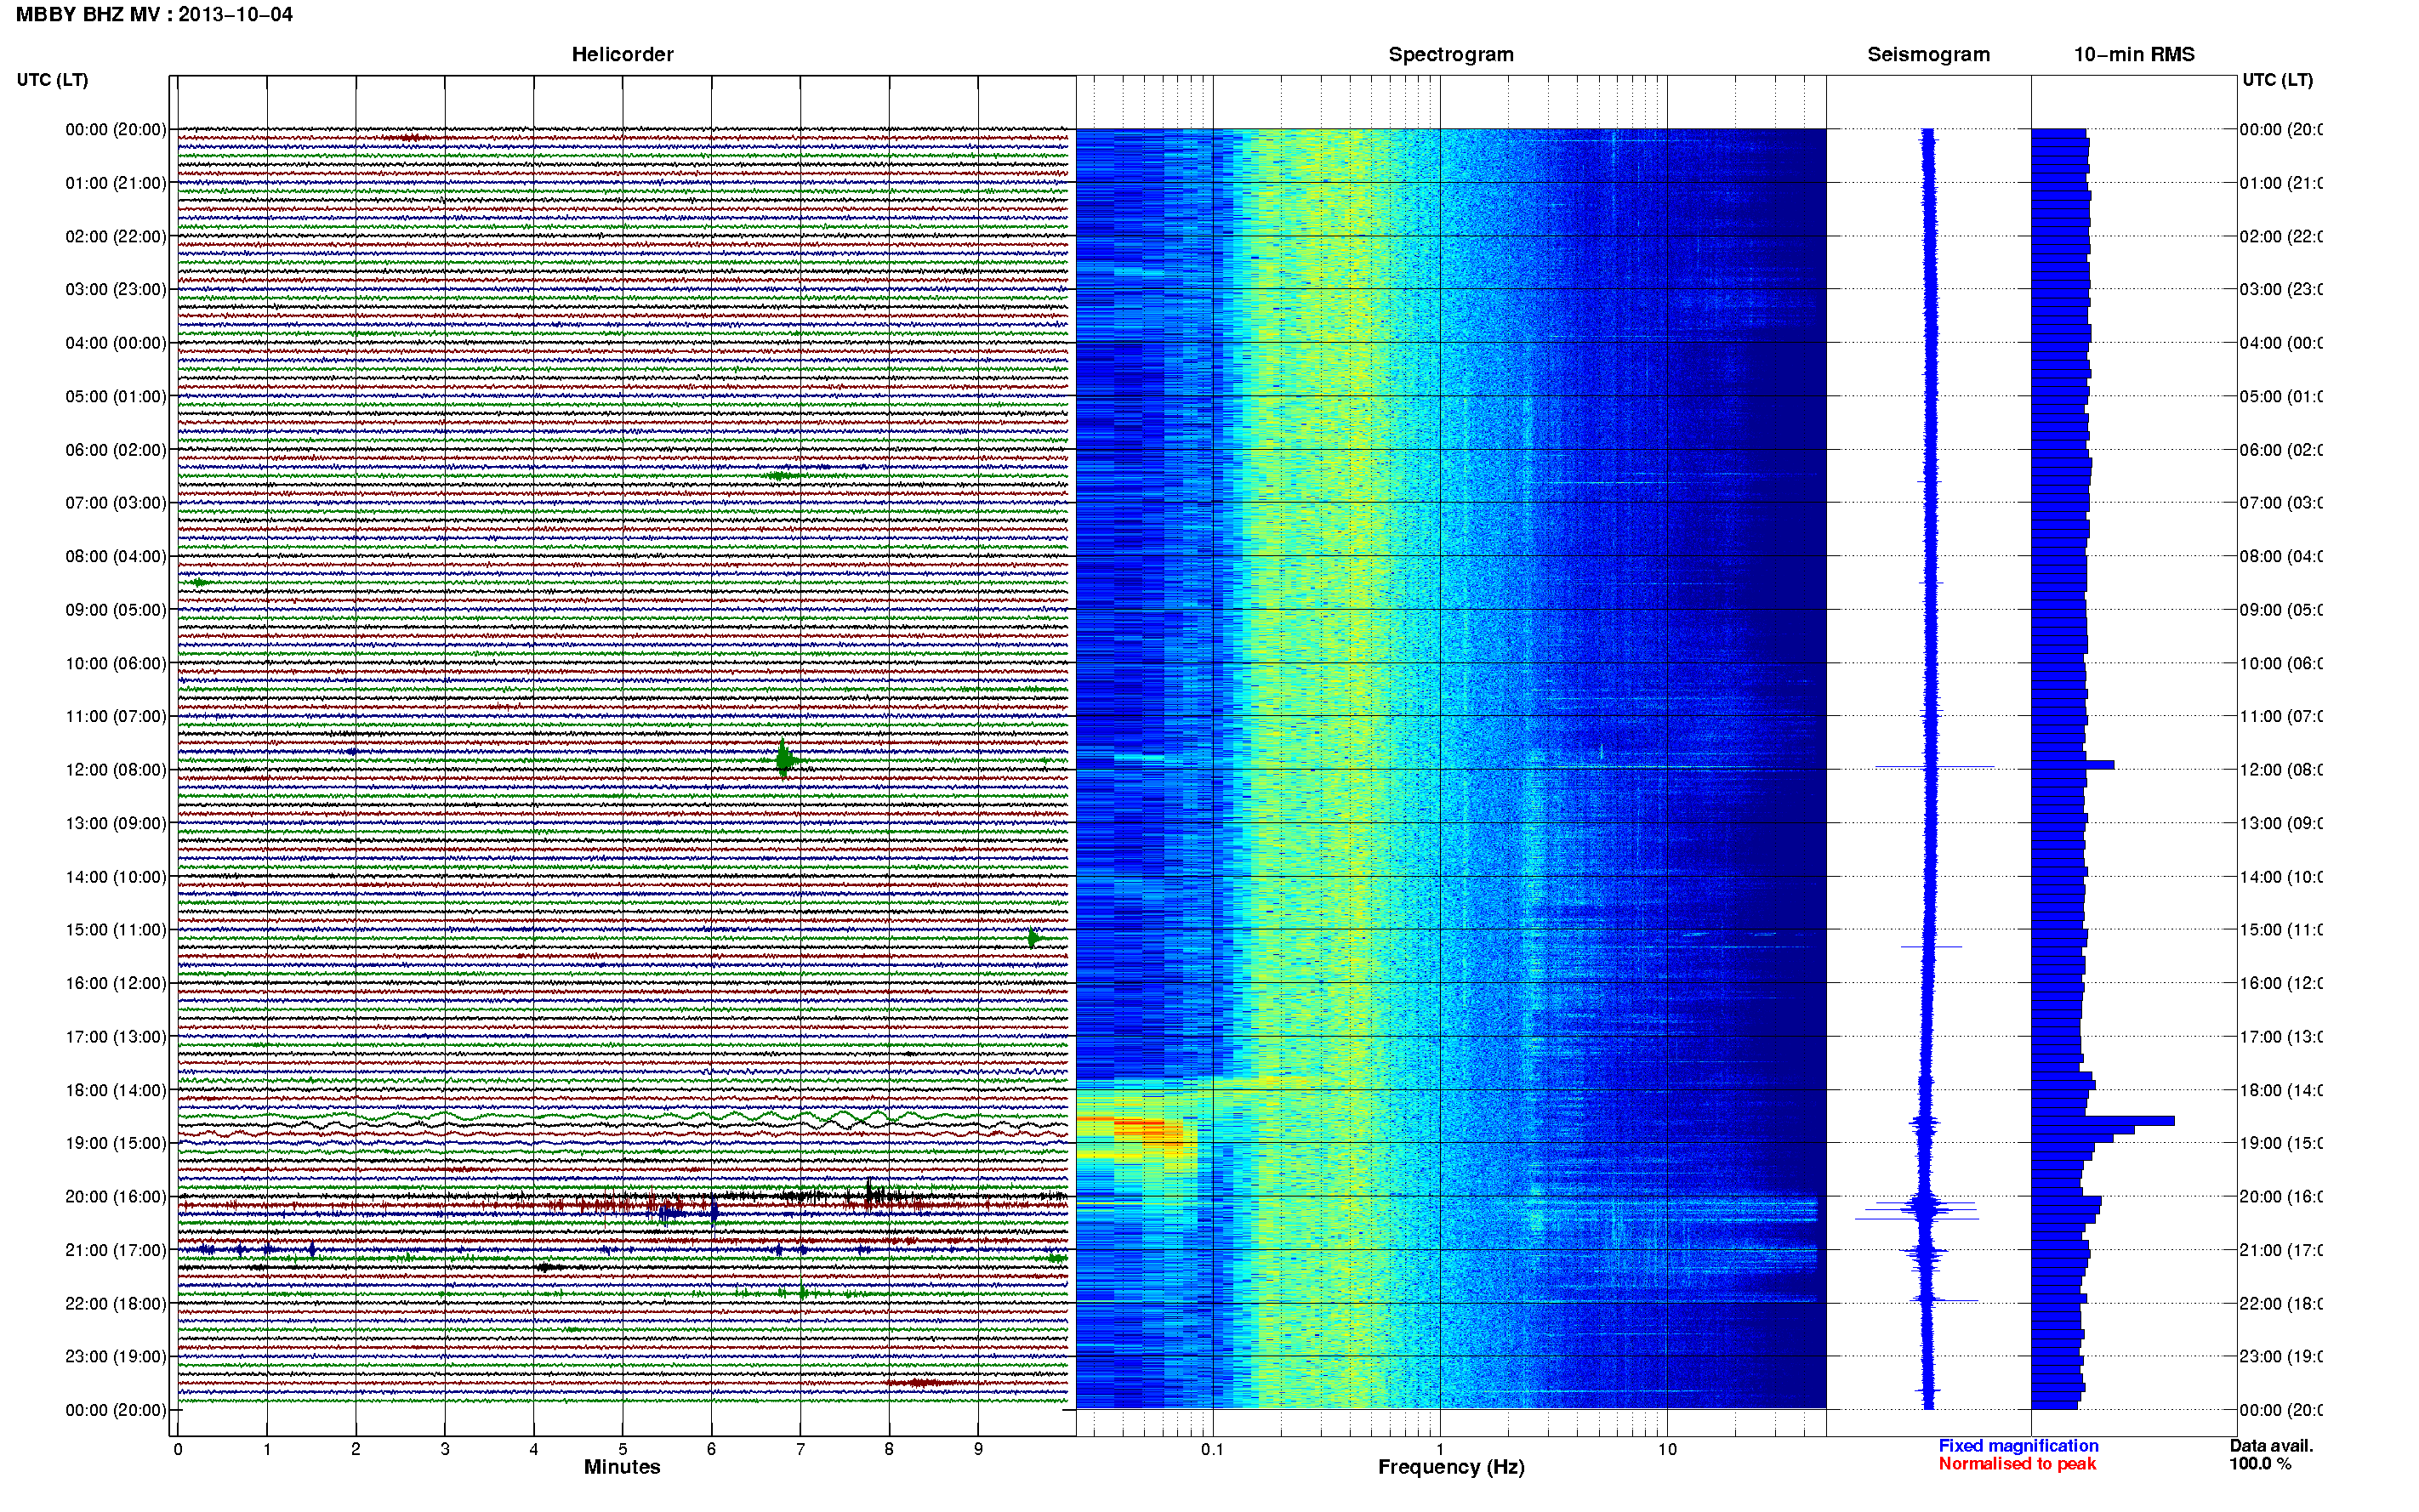The height and width of the screenshot is (1512, 2419).
Task: Click the "Seismogram" panel heading
Action: pos(1928,54)
